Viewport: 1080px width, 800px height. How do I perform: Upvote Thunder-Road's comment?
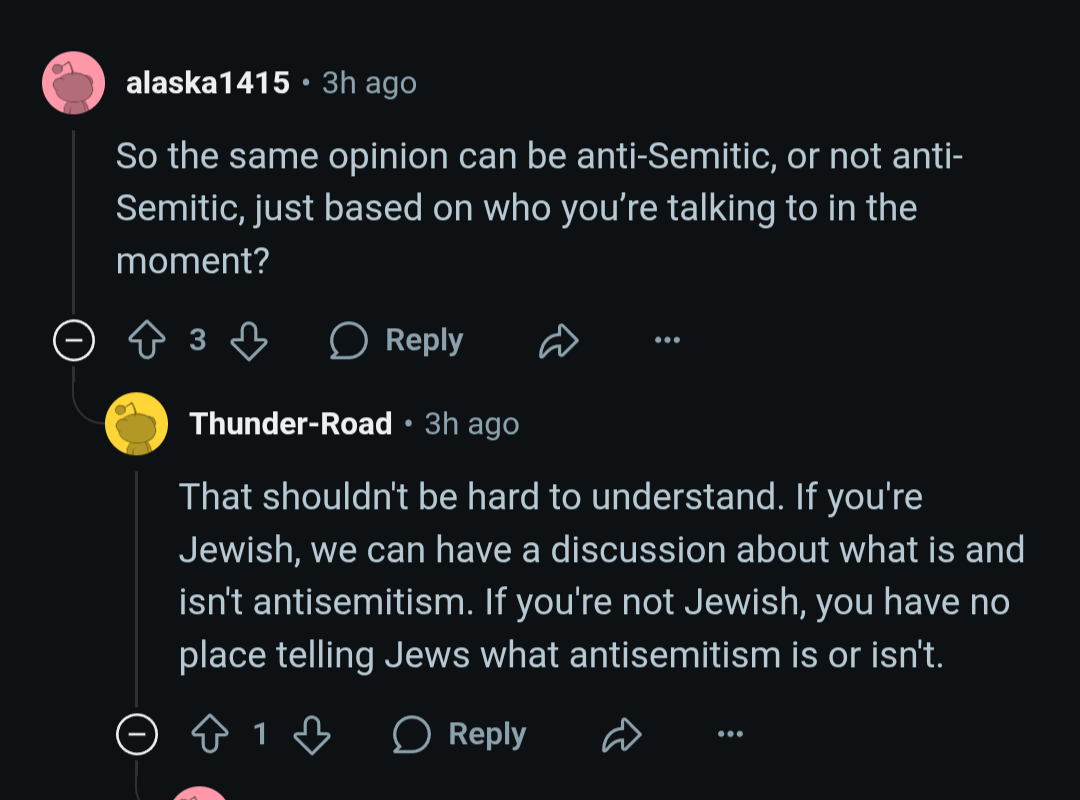210,734
